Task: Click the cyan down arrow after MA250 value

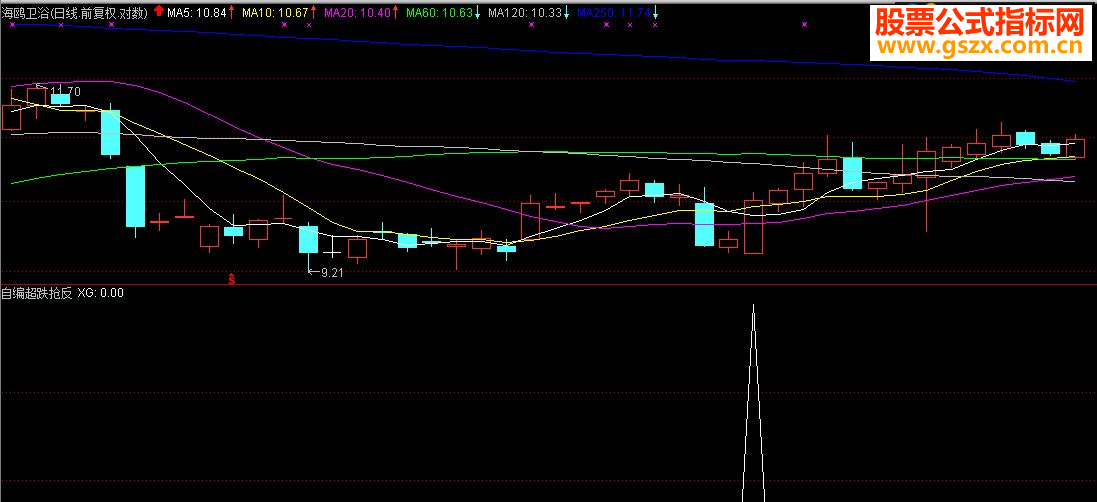Action: (656, 12)
